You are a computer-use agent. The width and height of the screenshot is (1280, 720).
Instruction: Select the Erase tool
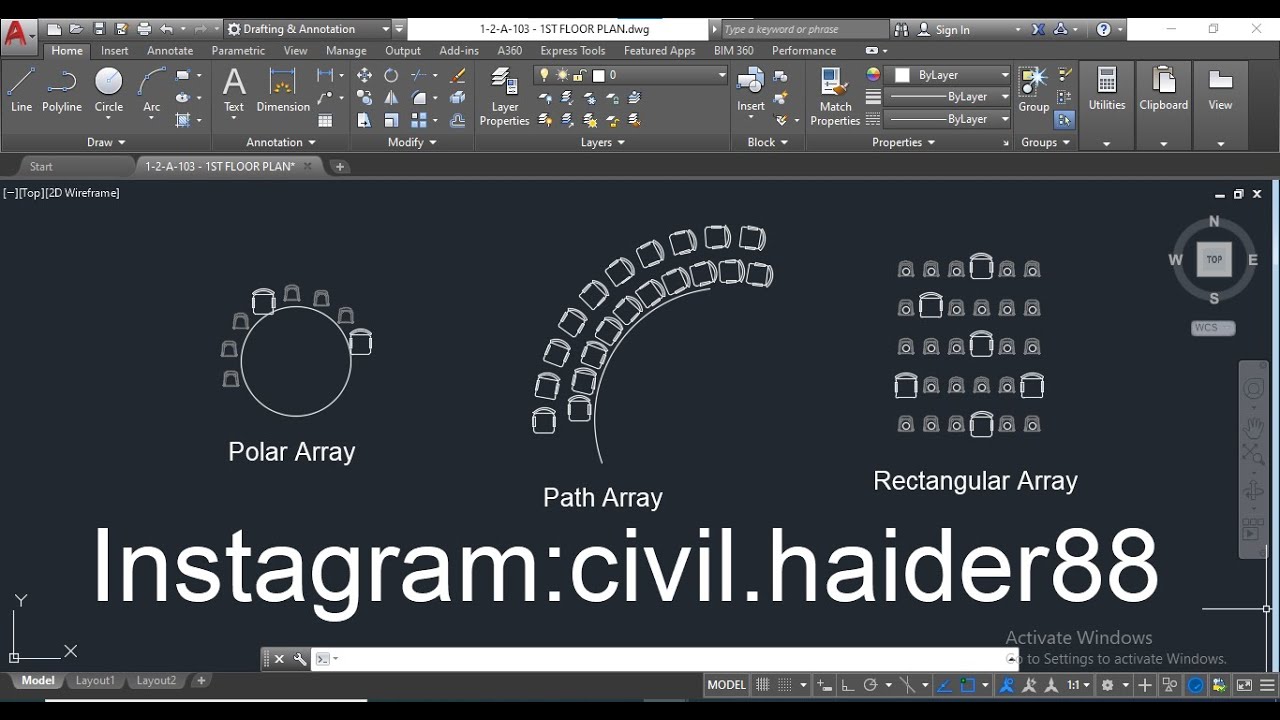458,75
